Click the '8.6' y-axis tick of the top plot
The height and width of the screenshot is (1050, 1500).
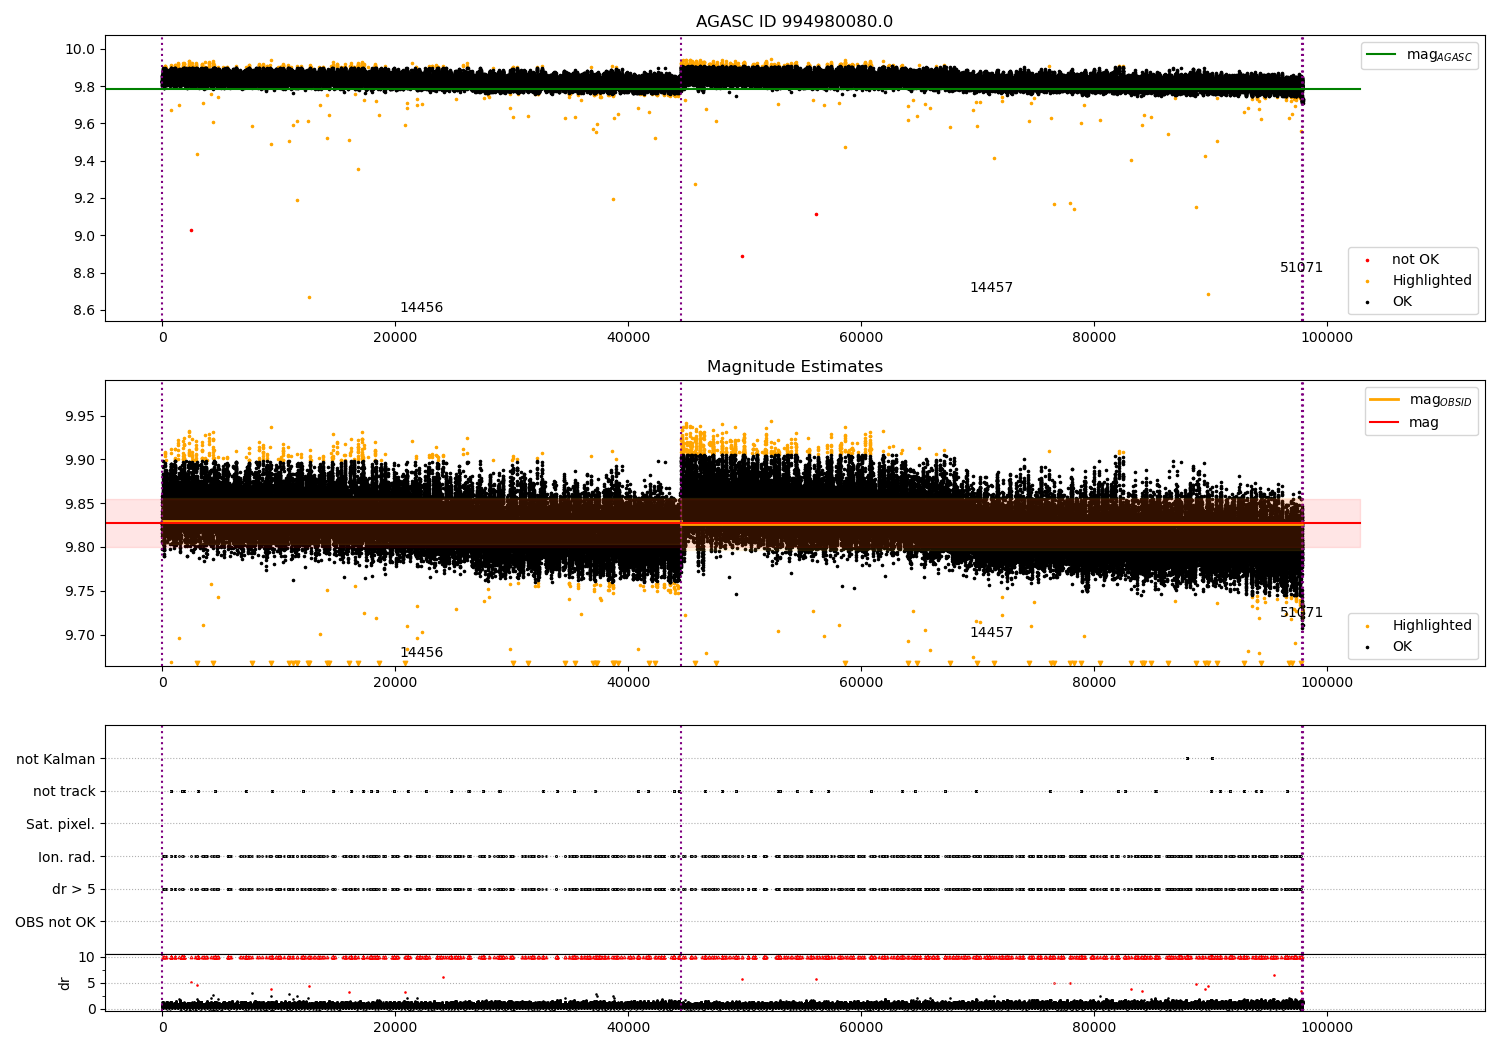83,311
